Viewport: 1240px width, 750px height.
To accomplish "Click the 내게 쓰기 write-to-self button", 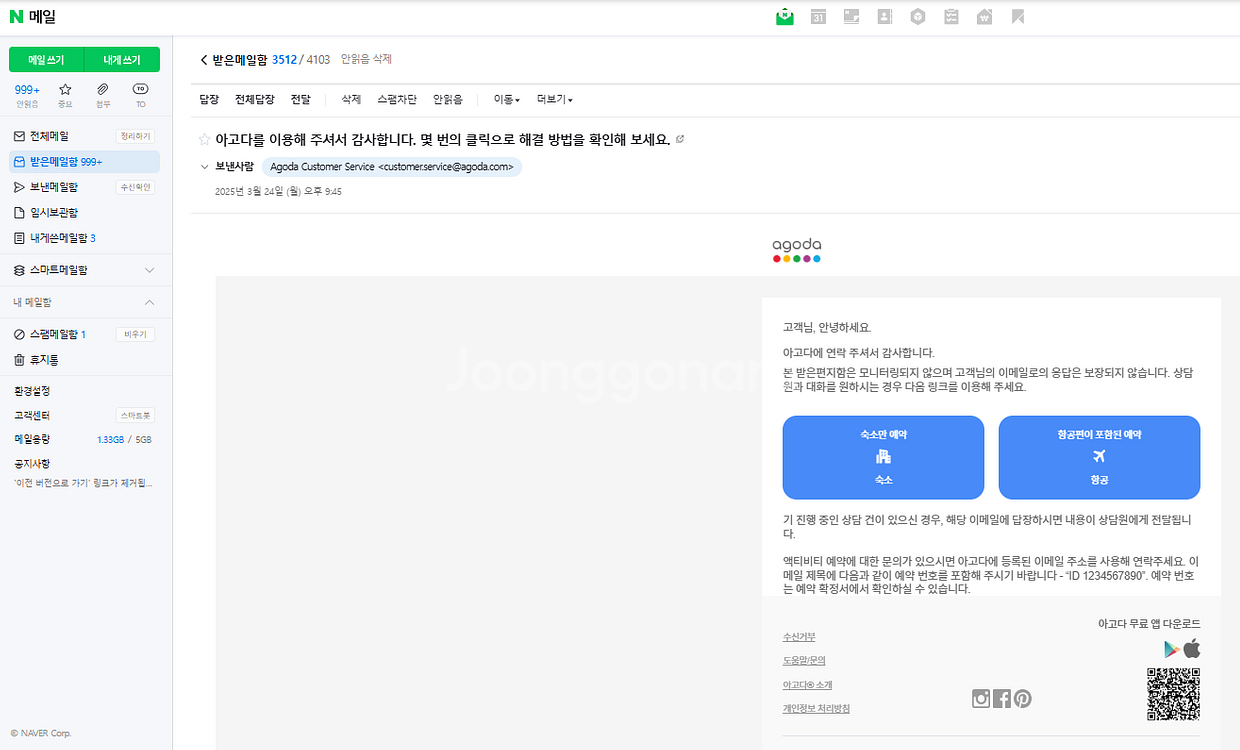I will (122, 60).
